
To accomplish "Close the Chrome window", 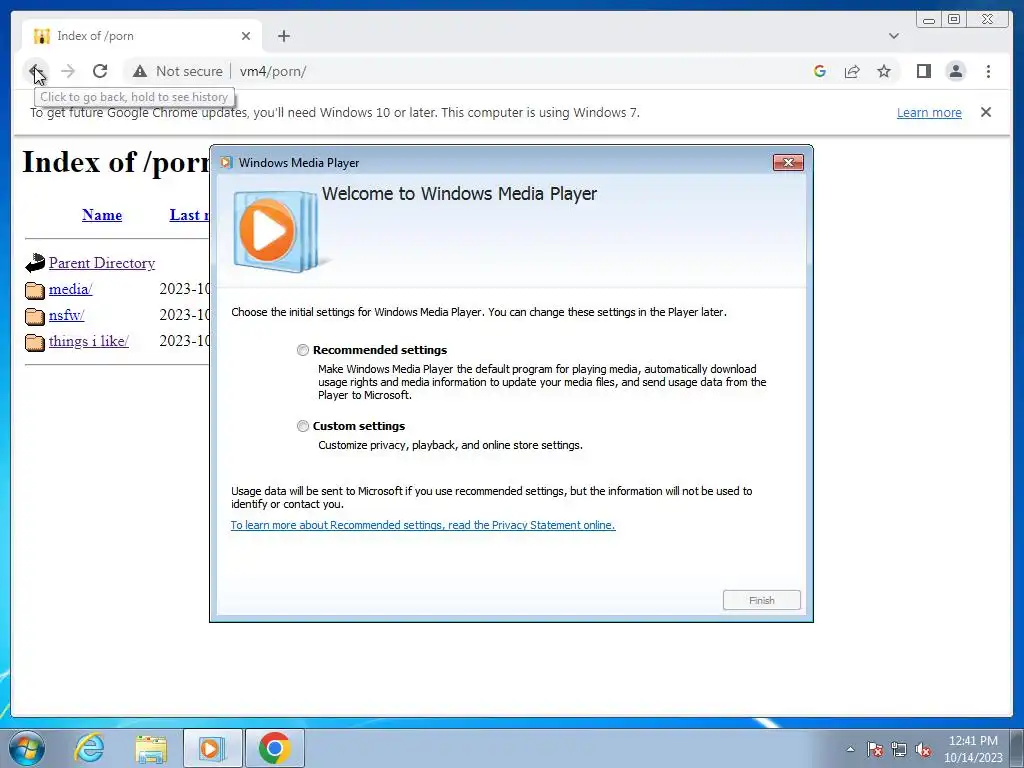I will (x=988, y=20).
